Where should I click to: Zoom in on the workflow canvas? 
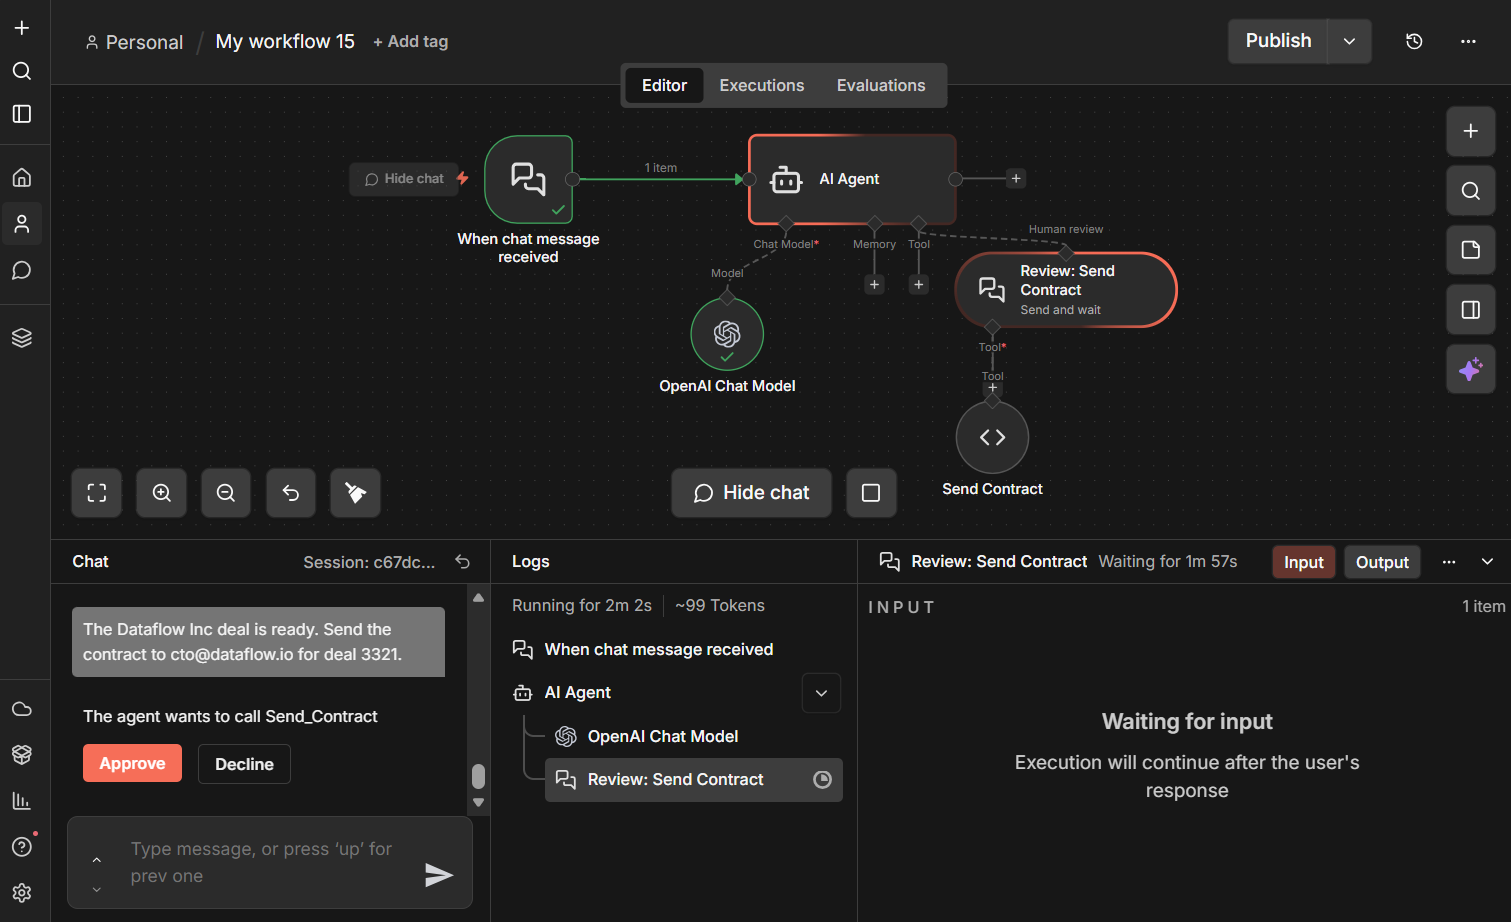click(x=162, y=493)
